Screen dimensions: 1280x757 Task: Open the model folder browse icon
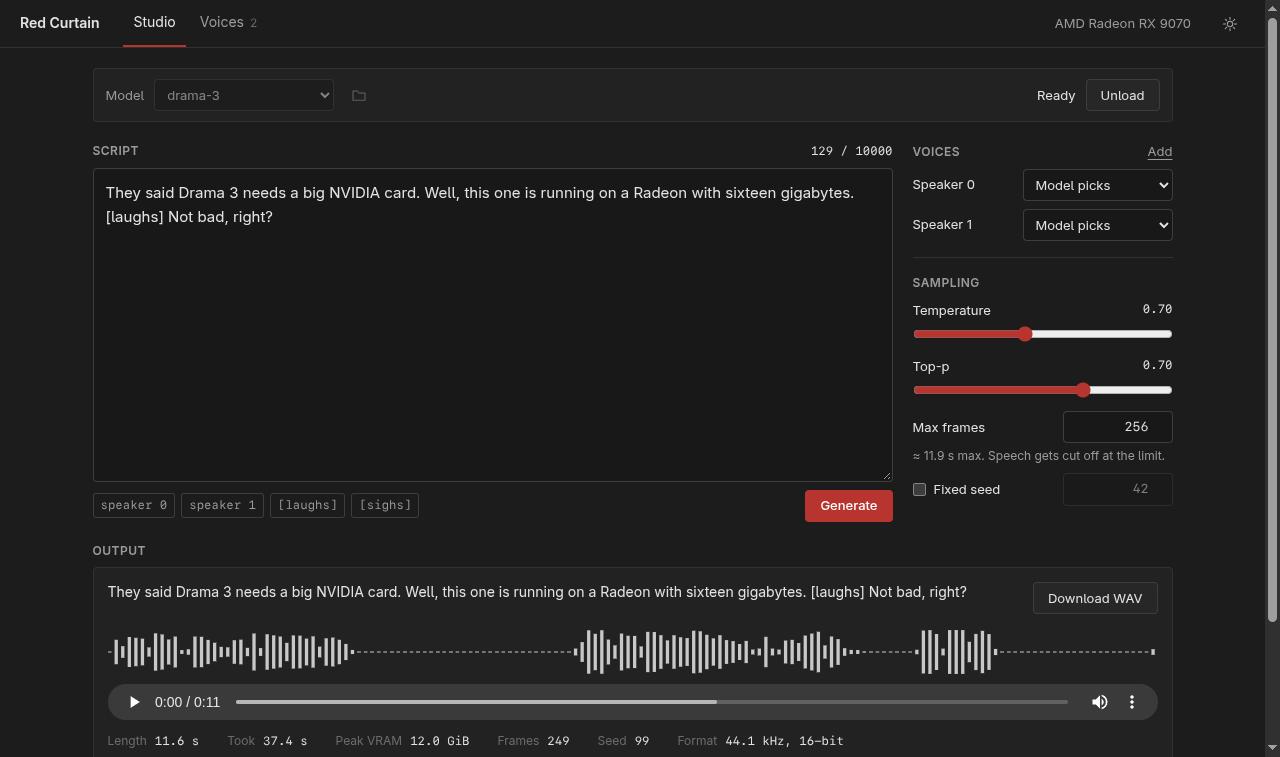pyautogui.click(x=359, y=96)
